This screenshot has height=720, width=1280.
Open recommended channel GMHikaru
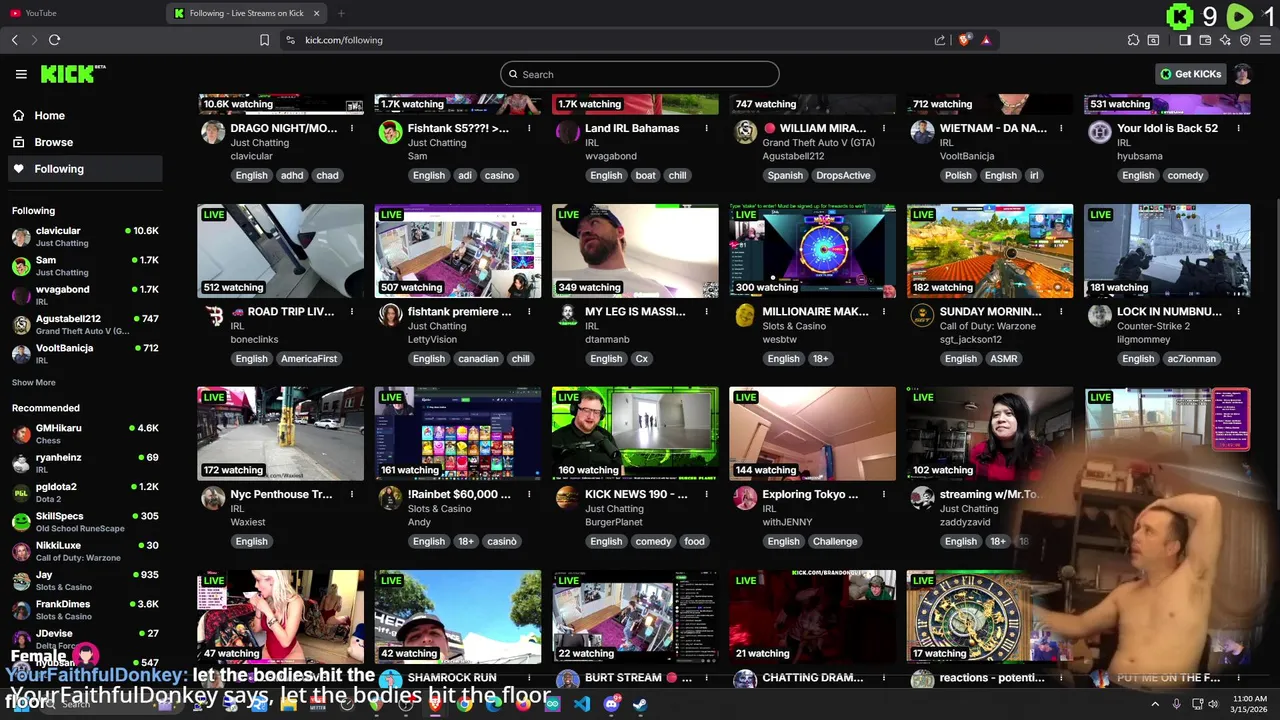click(85, 434)
